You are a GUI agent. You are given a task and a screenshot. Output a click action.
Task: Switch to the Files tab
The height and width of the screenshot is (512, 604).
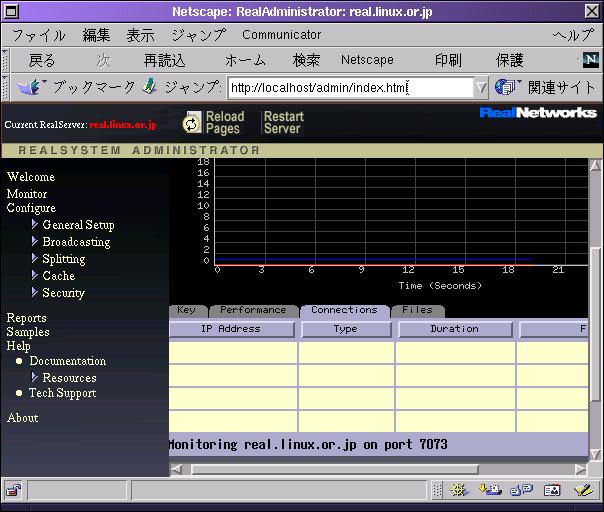tap(418, 311)
